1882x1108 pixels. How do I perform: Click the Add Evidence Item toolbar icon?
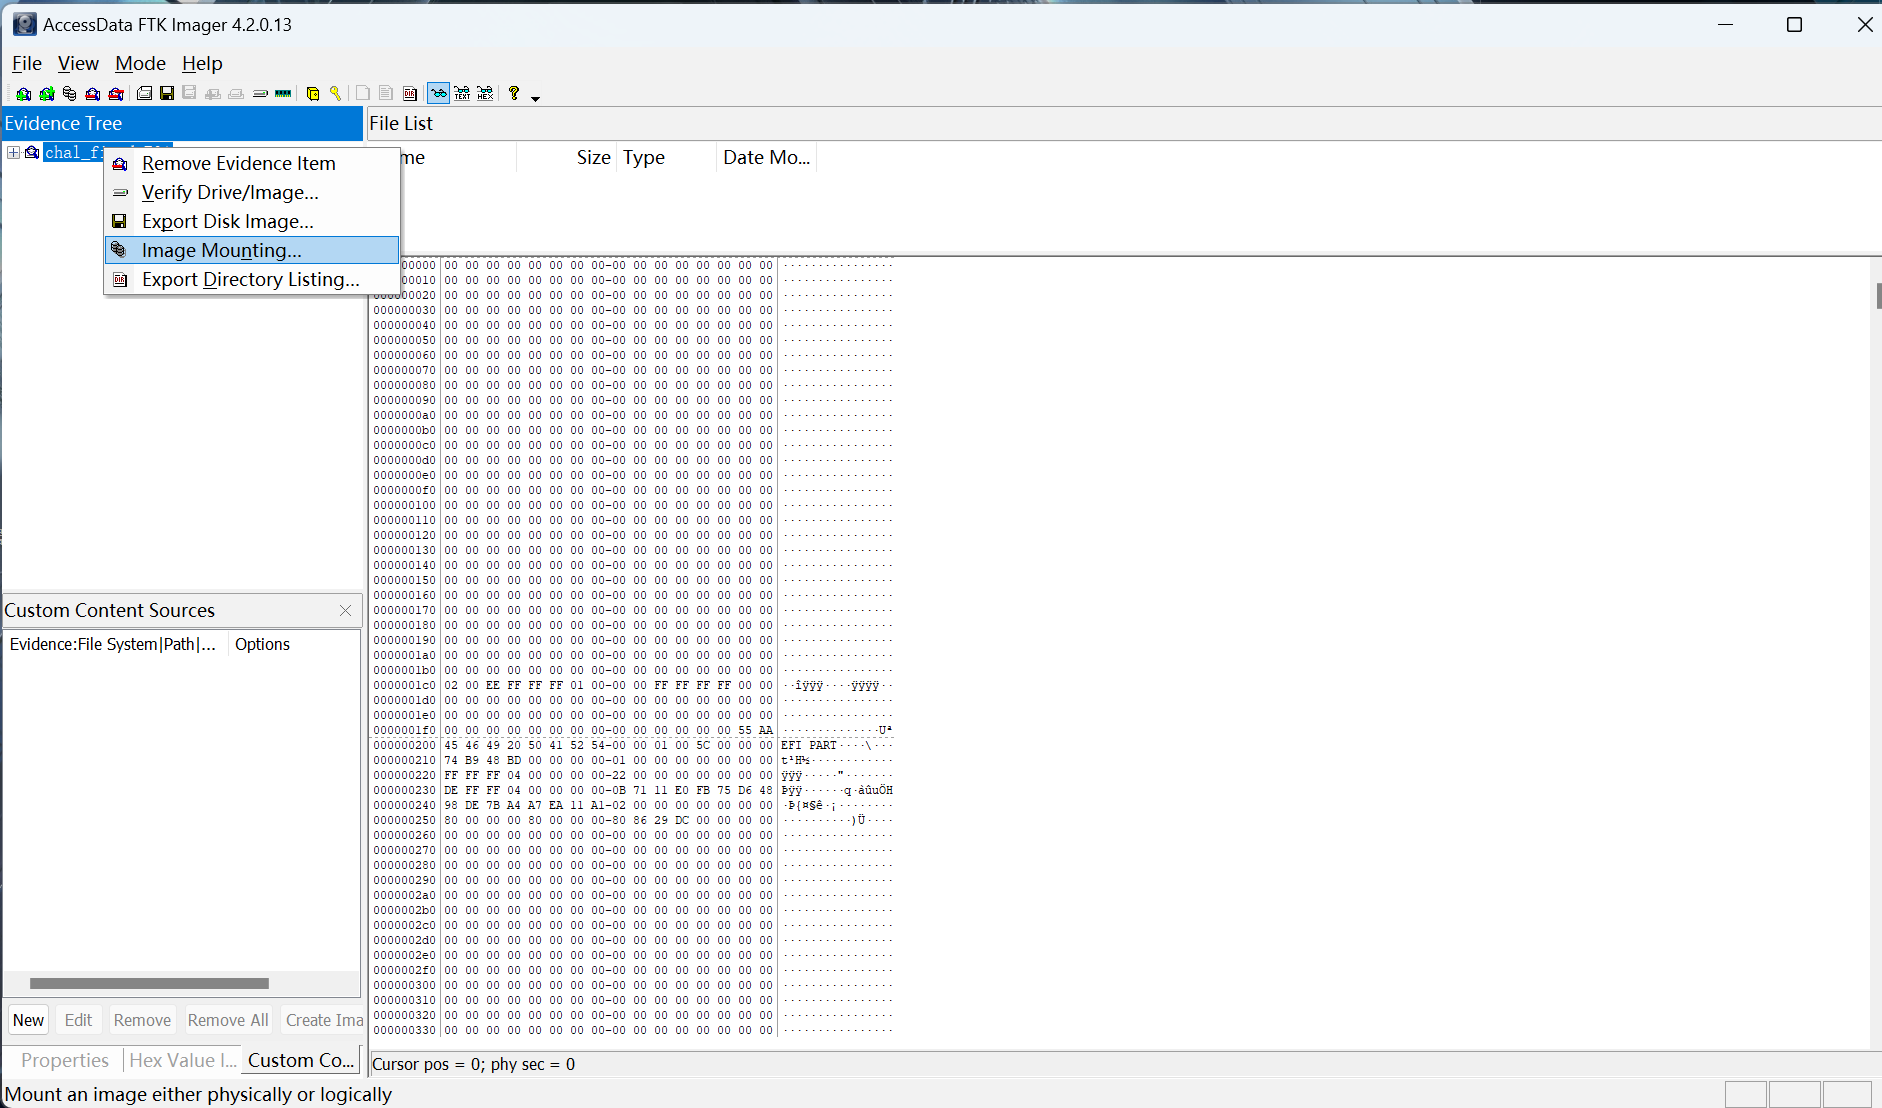click(x=23, y=94)
